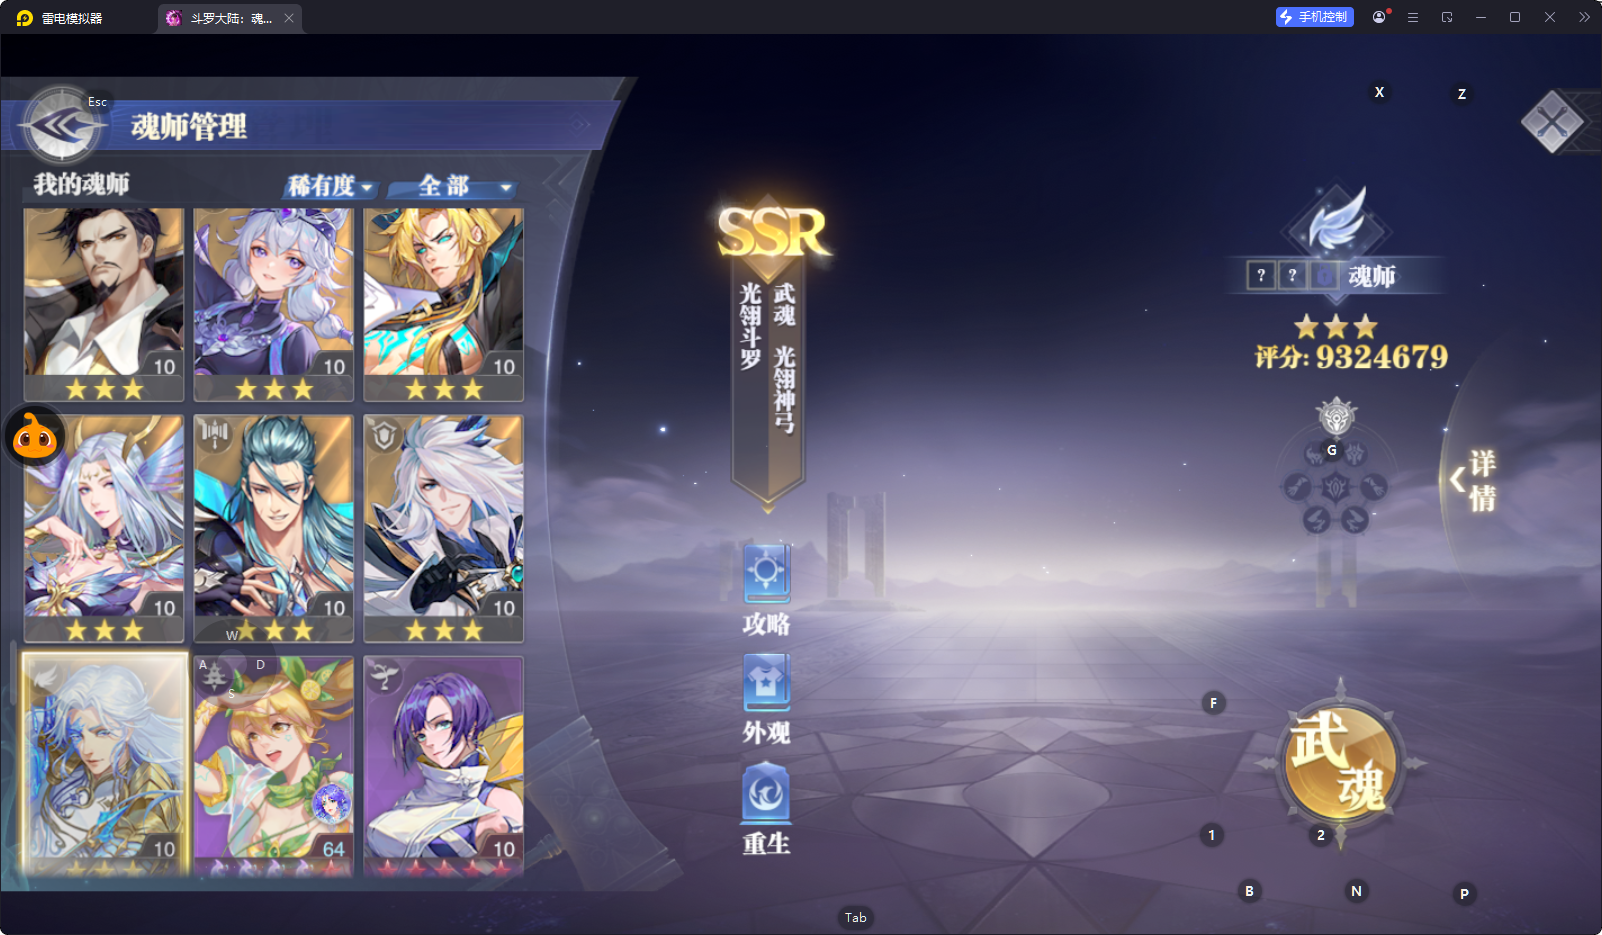Select the right arm soul bone slot
Screen dimensions: 1602x935
coord(1373,487)
